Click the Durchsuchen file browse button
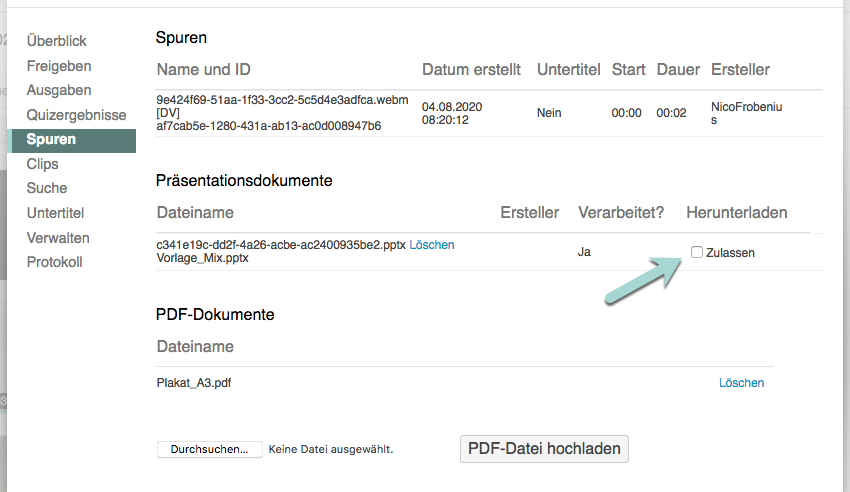This screenshot has width=850, height=492. click(x=209, y=450)
